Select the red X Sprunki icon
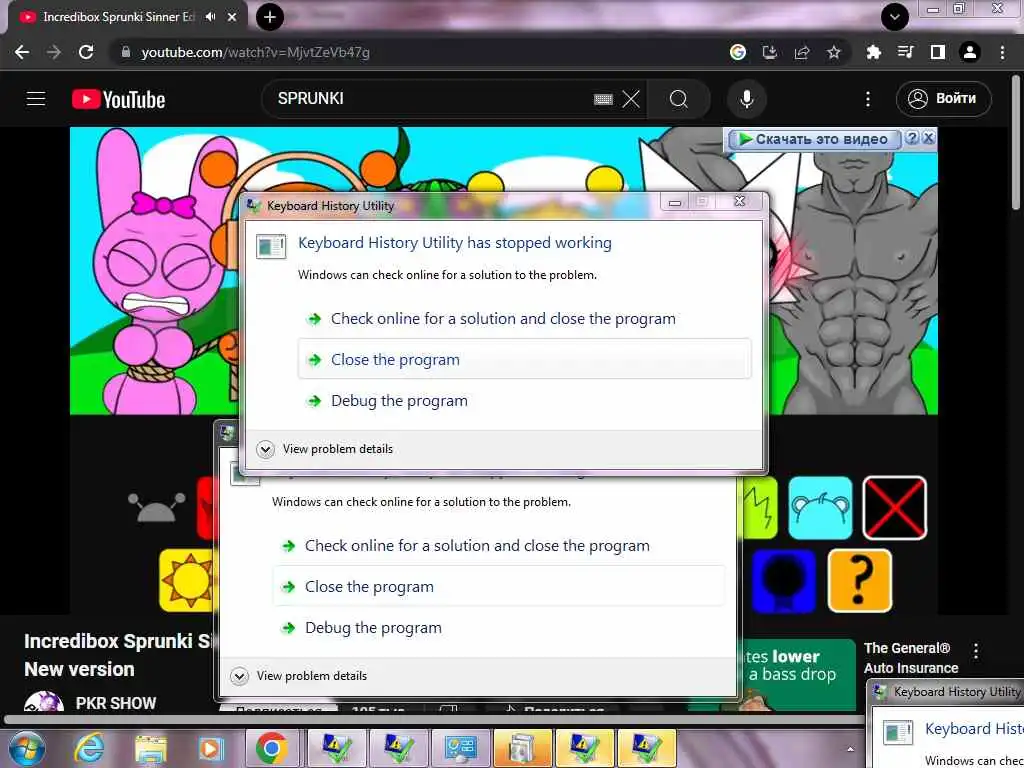The height and width of the screenshot is (768, 1024). tap(894, 508)
